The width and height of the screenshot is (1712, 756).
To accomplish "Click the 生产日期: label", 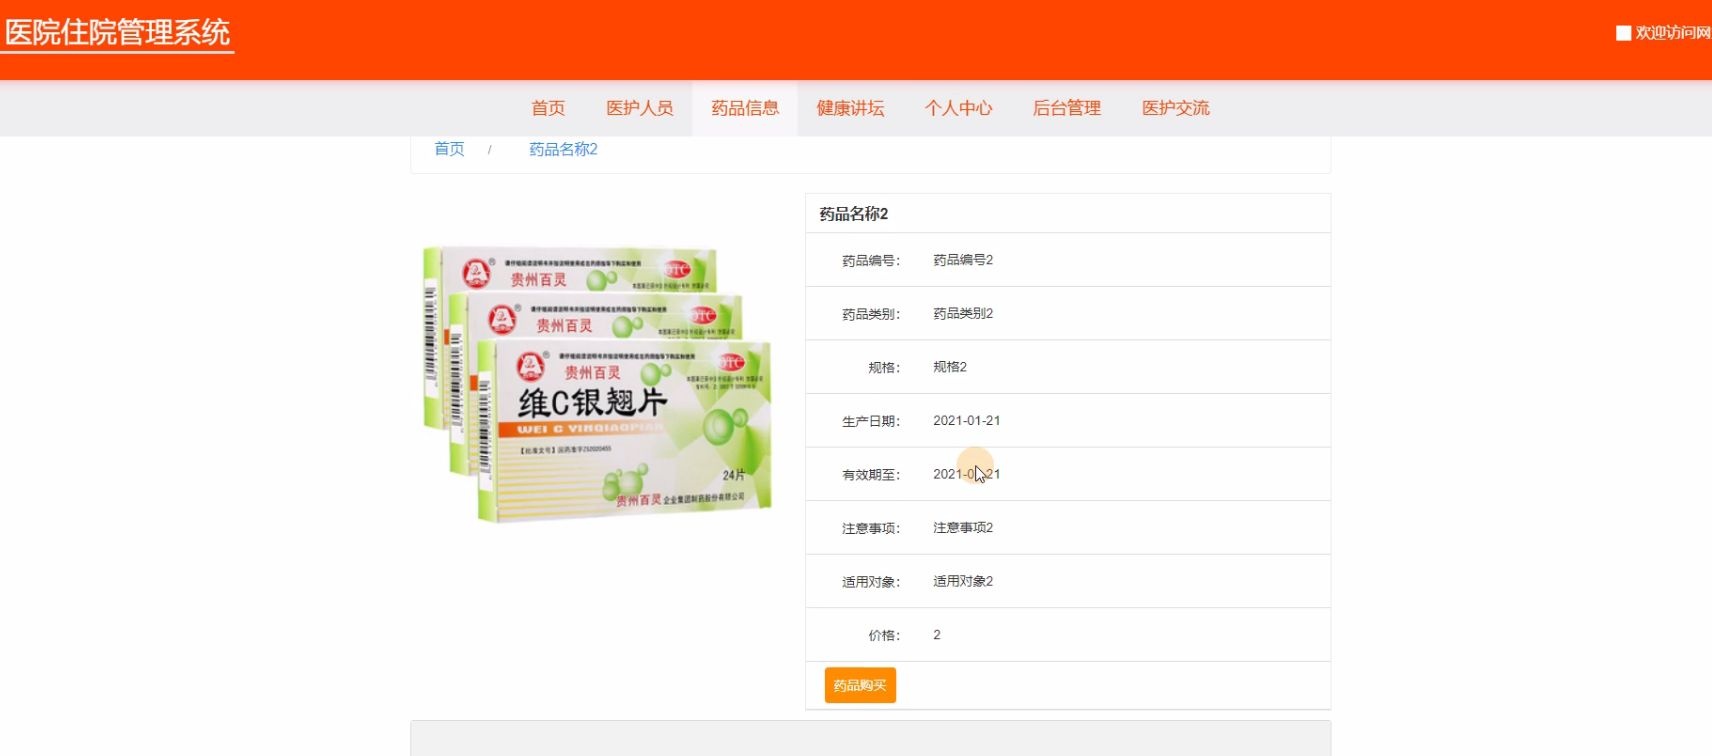I will coord(871,422).
